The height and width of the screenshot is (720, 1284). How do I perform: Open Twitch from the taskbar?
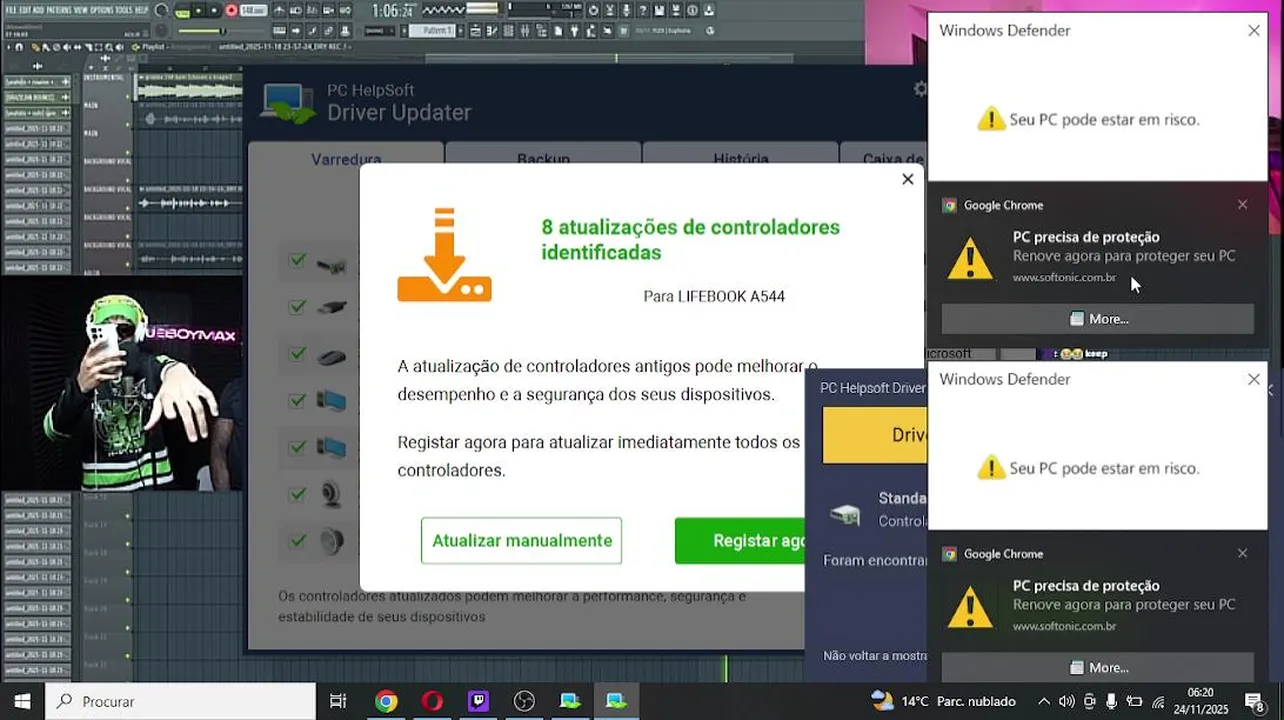pyautogui.click(x=478, y=701)
